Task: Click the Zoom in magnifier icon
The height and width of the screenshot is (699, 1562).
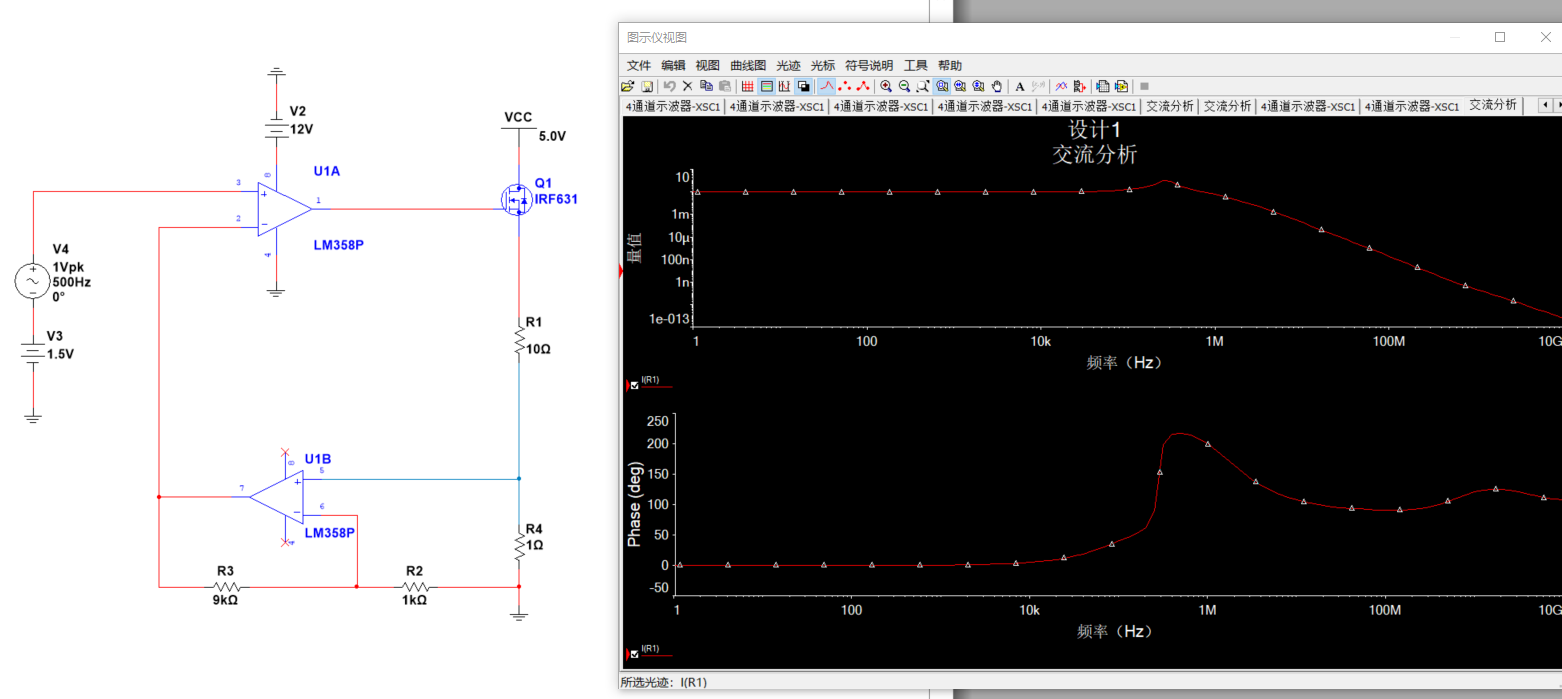Action: pyautogui.click(x=886, y=86)
